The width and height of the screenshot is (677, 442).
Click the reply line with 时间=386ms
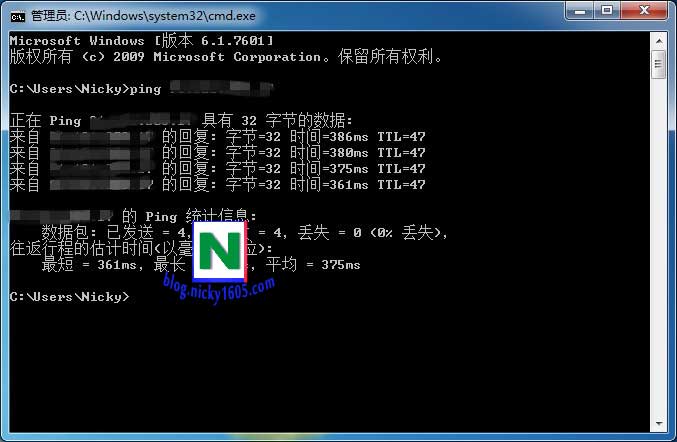pos(217,136)
